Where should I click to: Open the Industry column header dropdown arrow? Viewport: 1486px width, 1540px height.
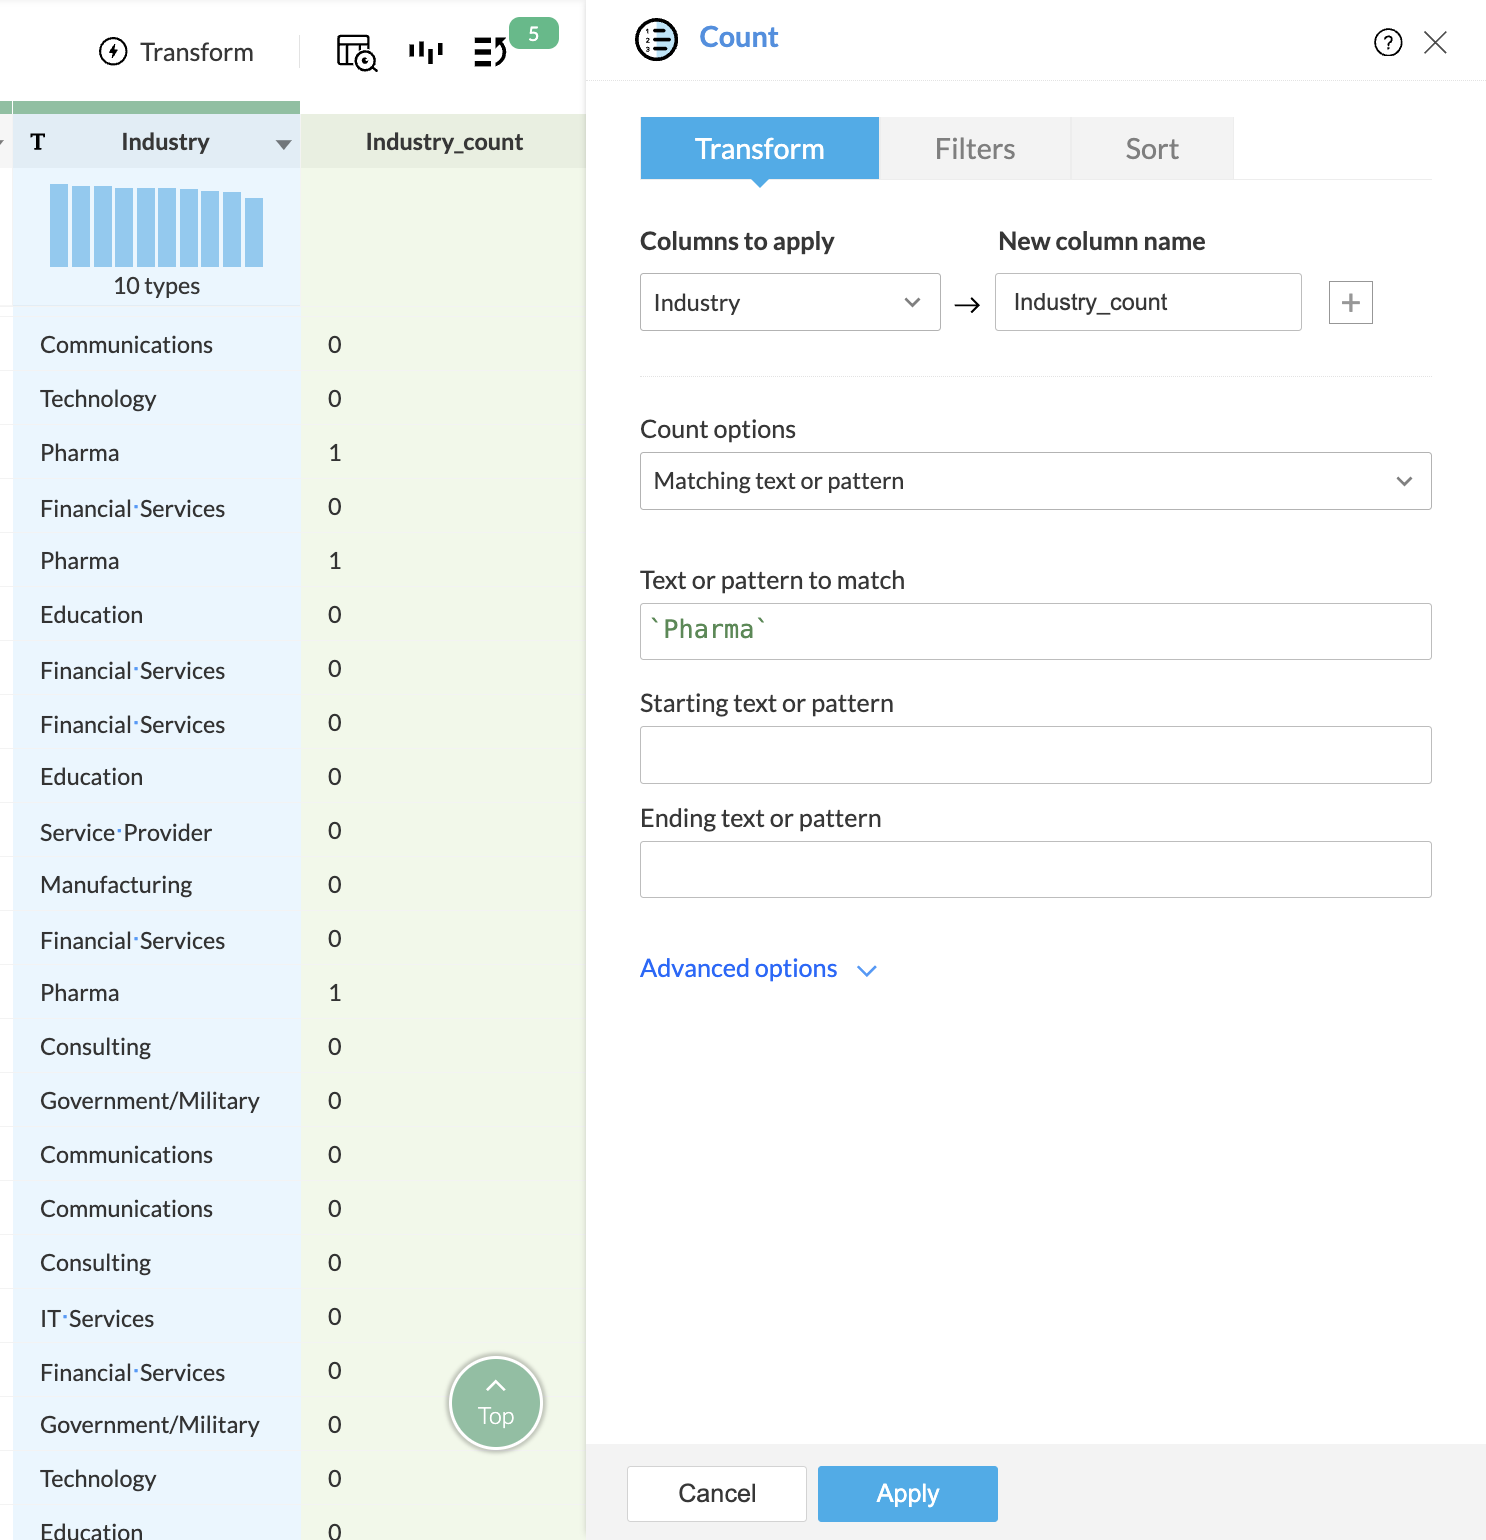[x=283, y=144]
